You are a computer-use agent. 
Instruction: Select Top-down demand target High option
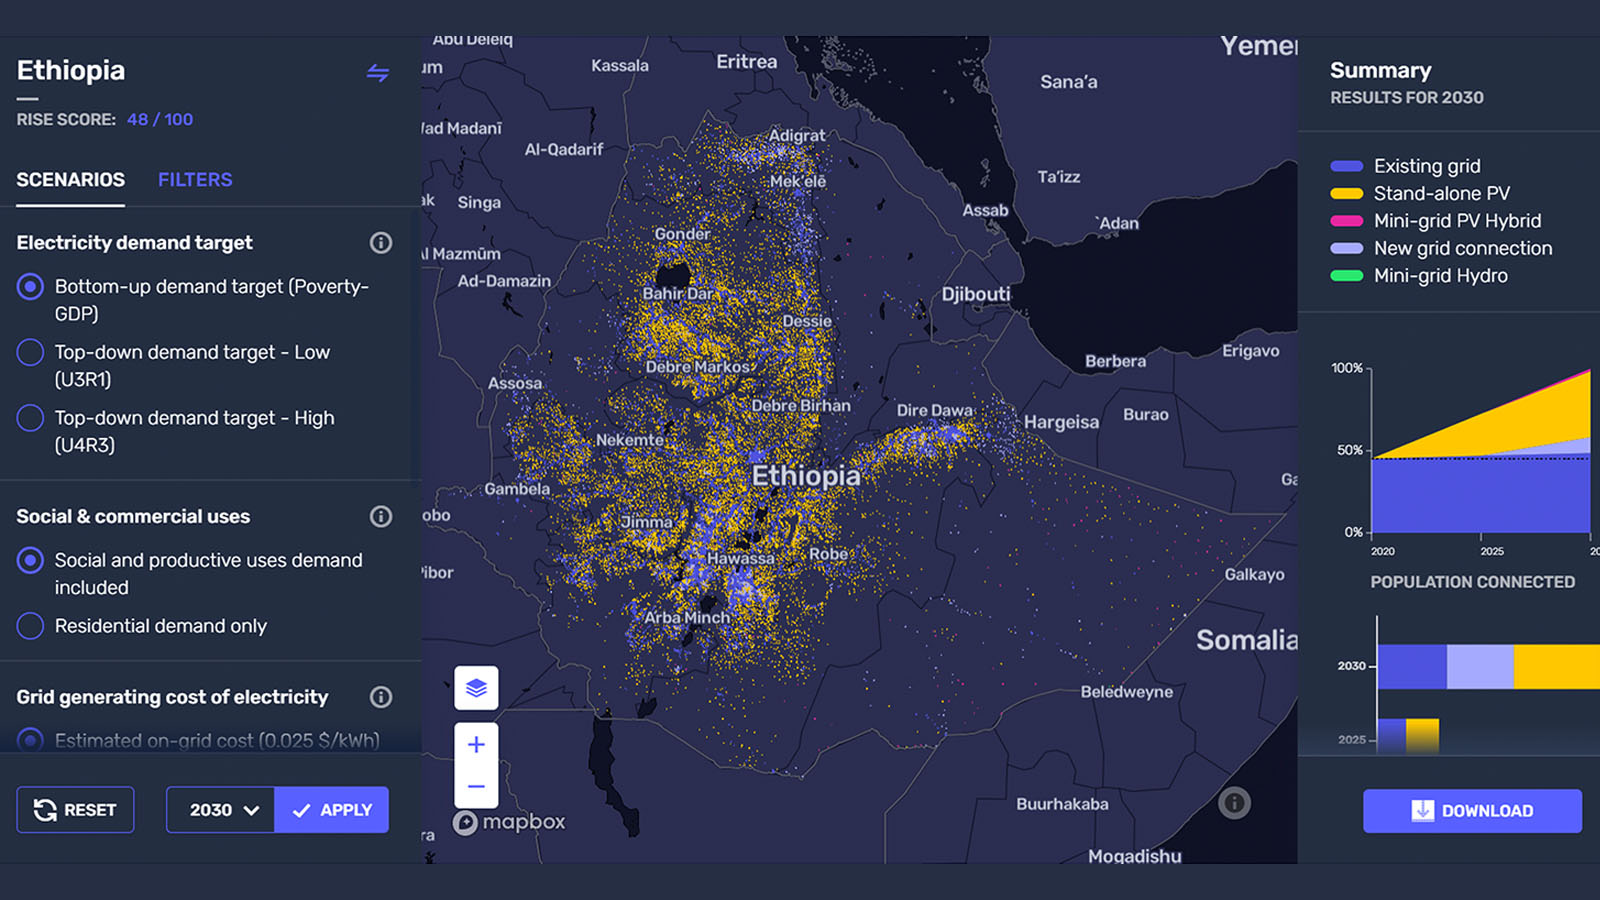point(31,418)
